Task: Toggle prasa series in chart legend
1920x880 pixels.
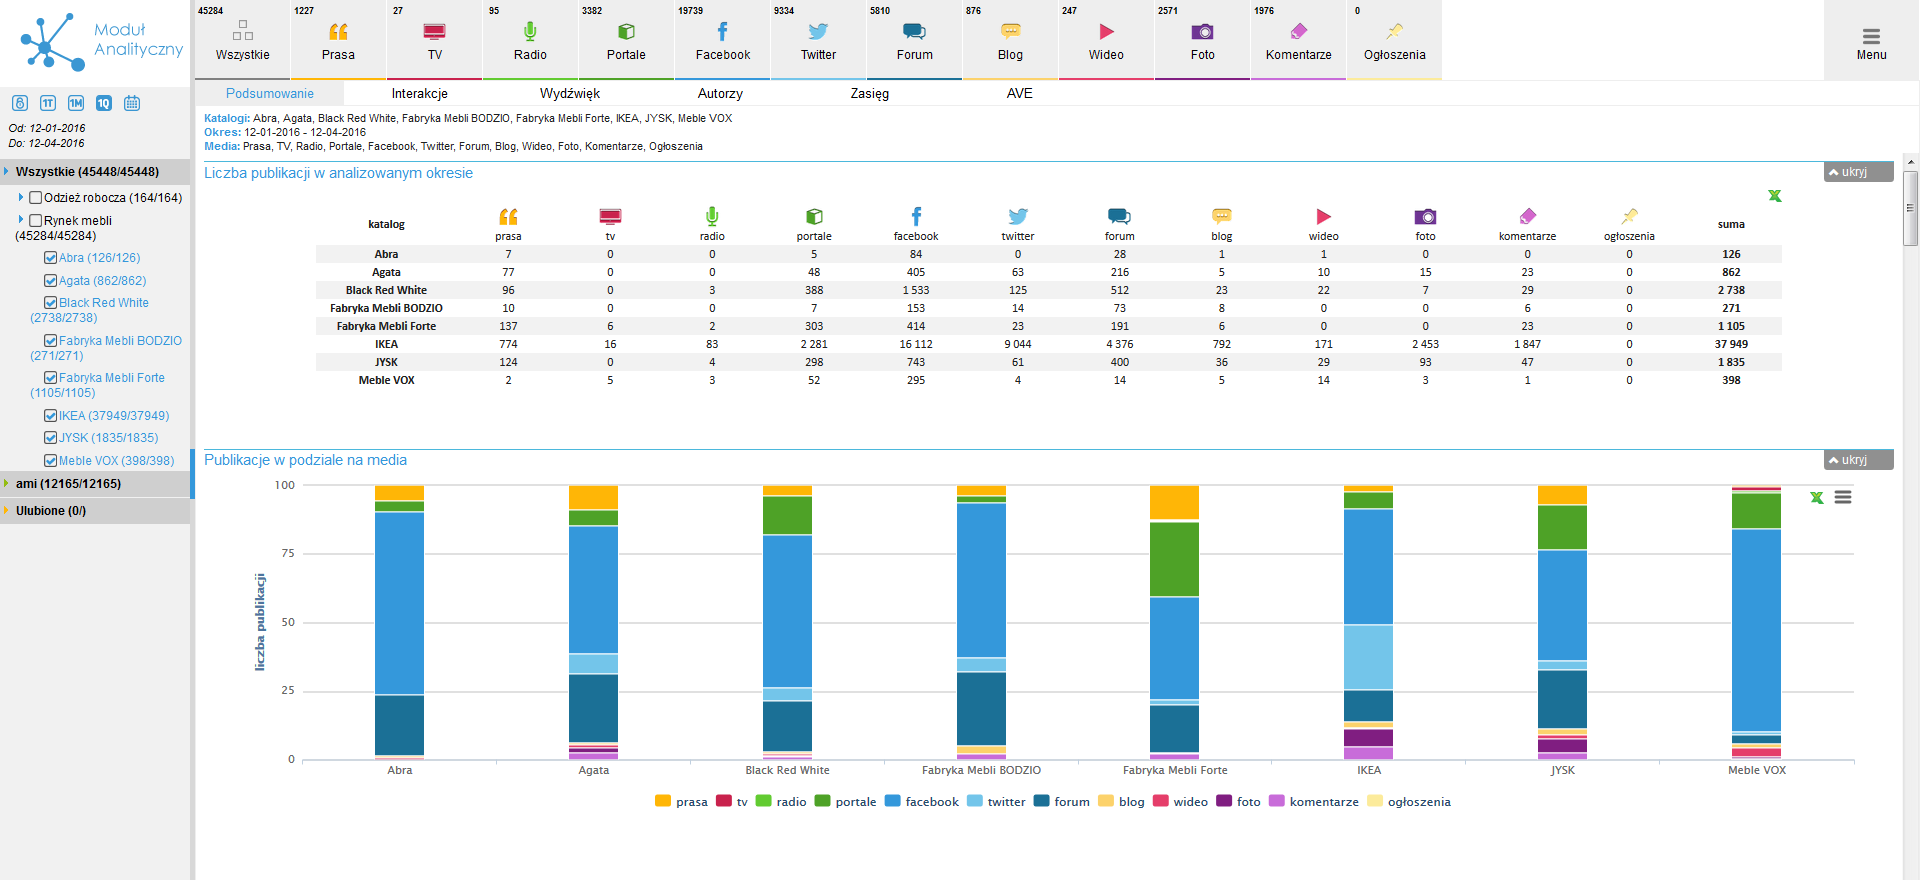Action: tap(681, 802)
